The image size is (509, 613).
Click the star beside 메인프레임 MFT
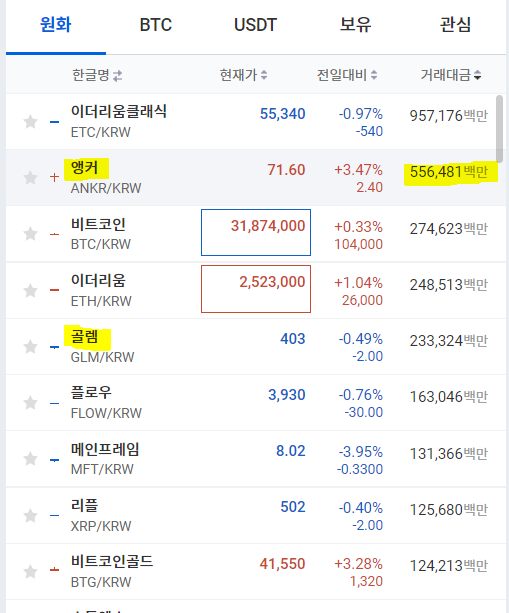[30, 459]
